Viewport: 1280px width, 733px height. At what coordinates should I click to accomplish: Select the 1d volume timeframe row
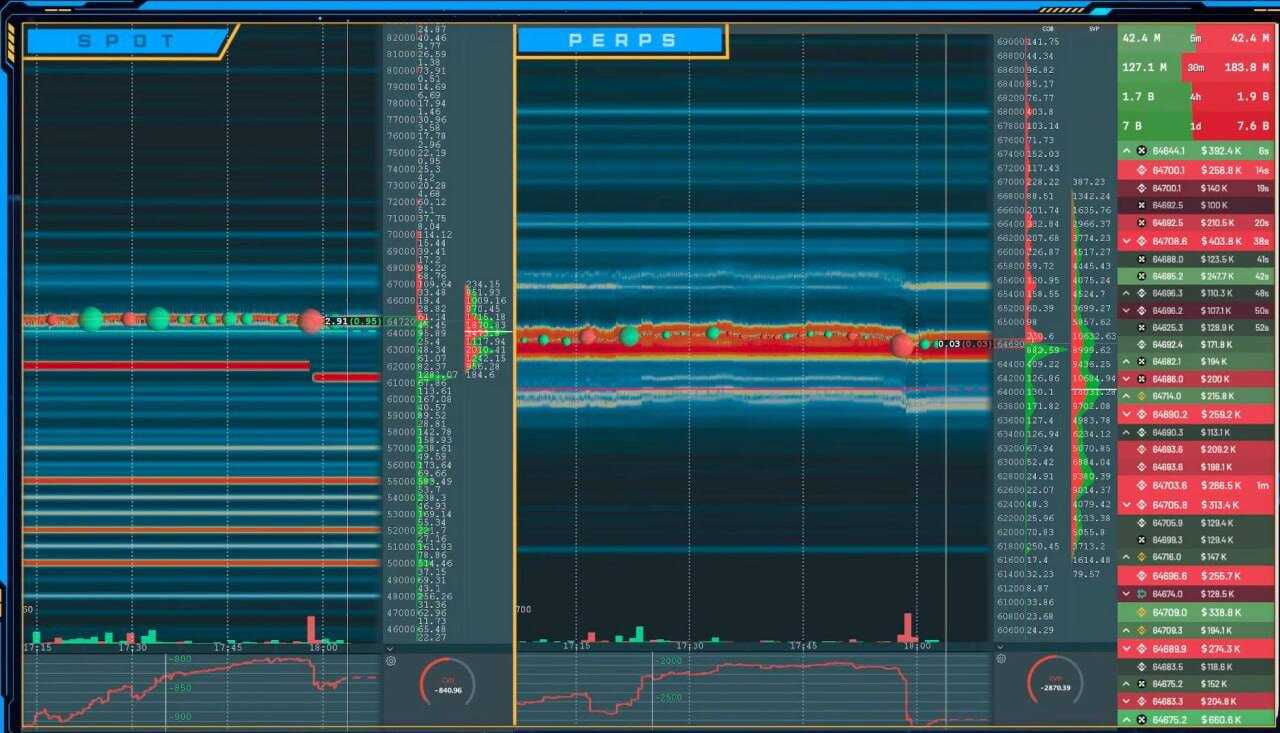tap(1197, 126)
